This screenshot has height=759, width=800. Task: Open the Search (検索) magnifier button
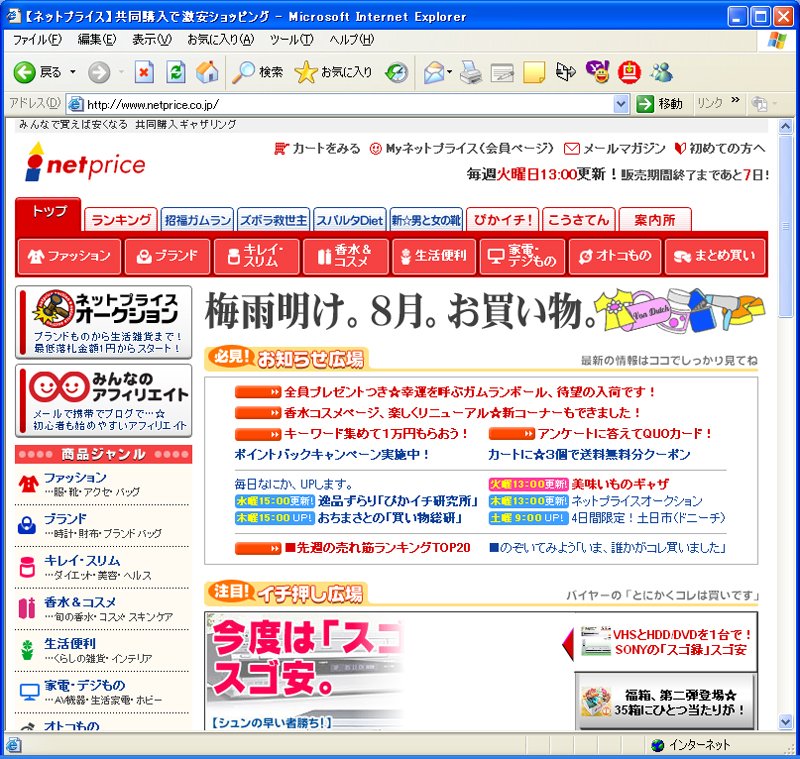click(257, 72)
